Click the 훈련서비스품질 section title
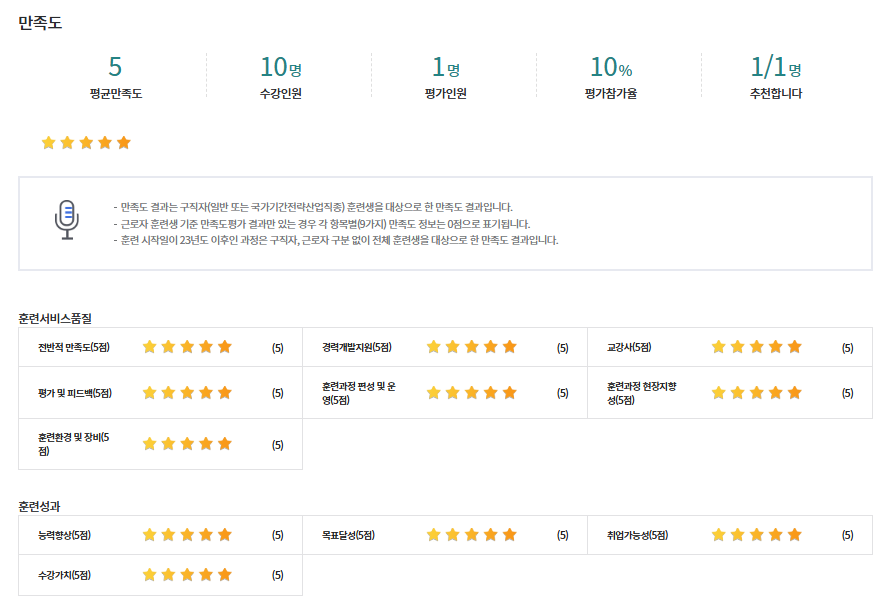The height and width of the screenshot is (609, 881). [x=55, y=318]
